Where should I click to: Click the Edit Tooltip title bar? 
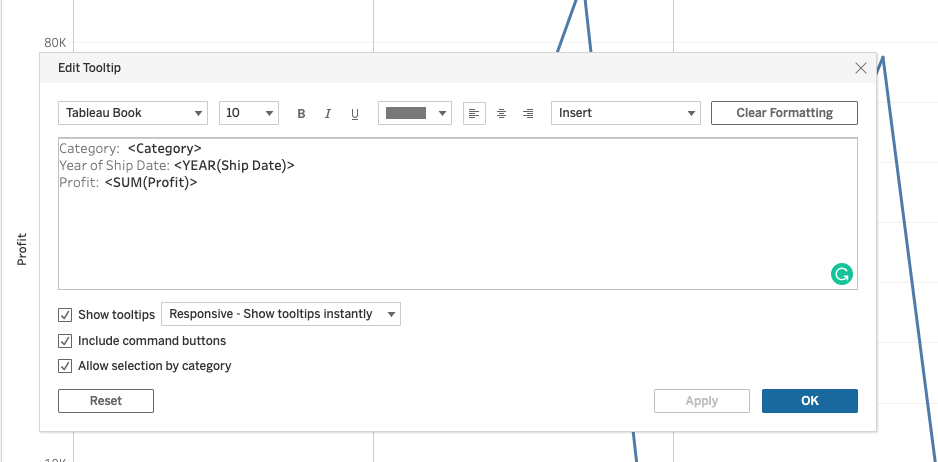[x=458, y=68]
